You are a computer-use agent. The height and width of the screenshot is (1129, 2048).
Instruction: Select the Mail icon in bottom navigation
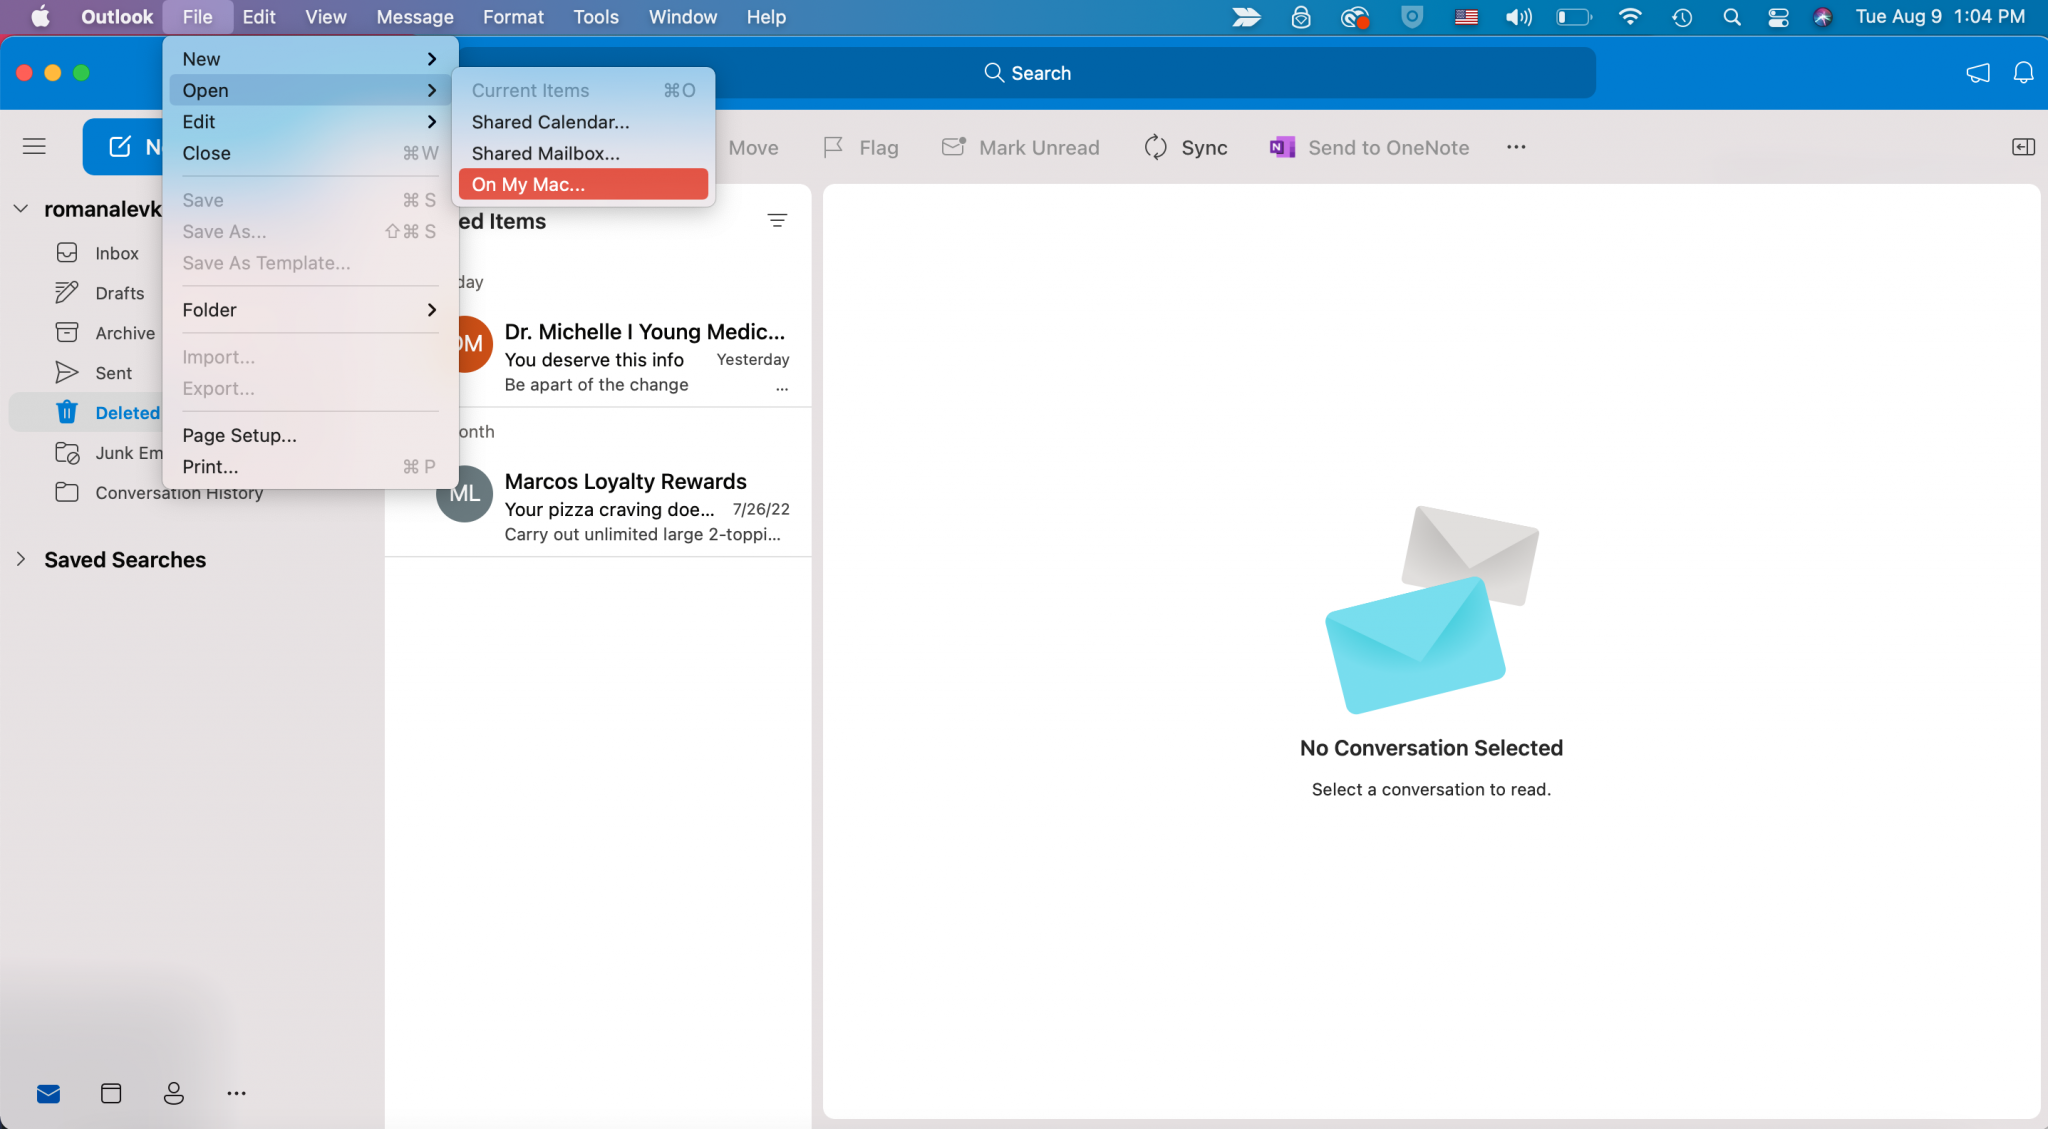47,1093
